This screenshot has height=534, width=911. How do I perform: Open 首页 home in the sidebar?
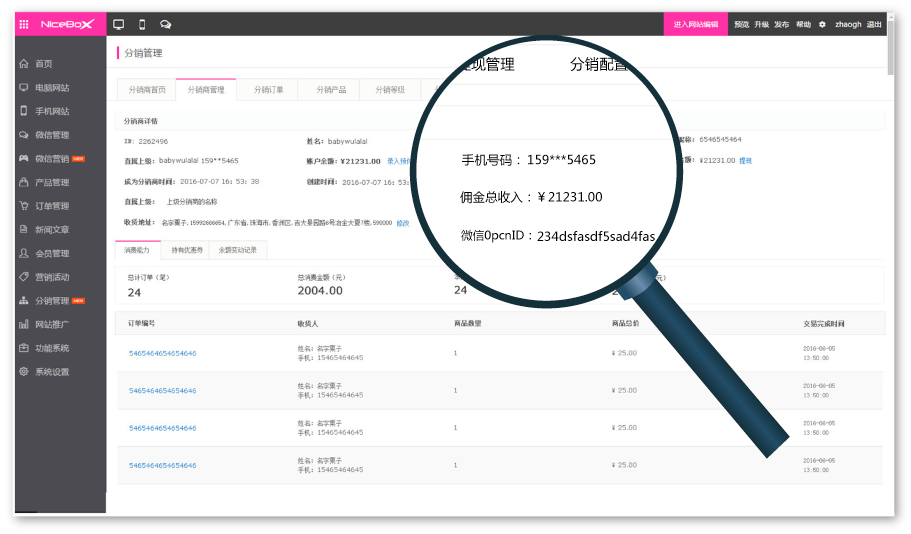[x=43, y=64]
